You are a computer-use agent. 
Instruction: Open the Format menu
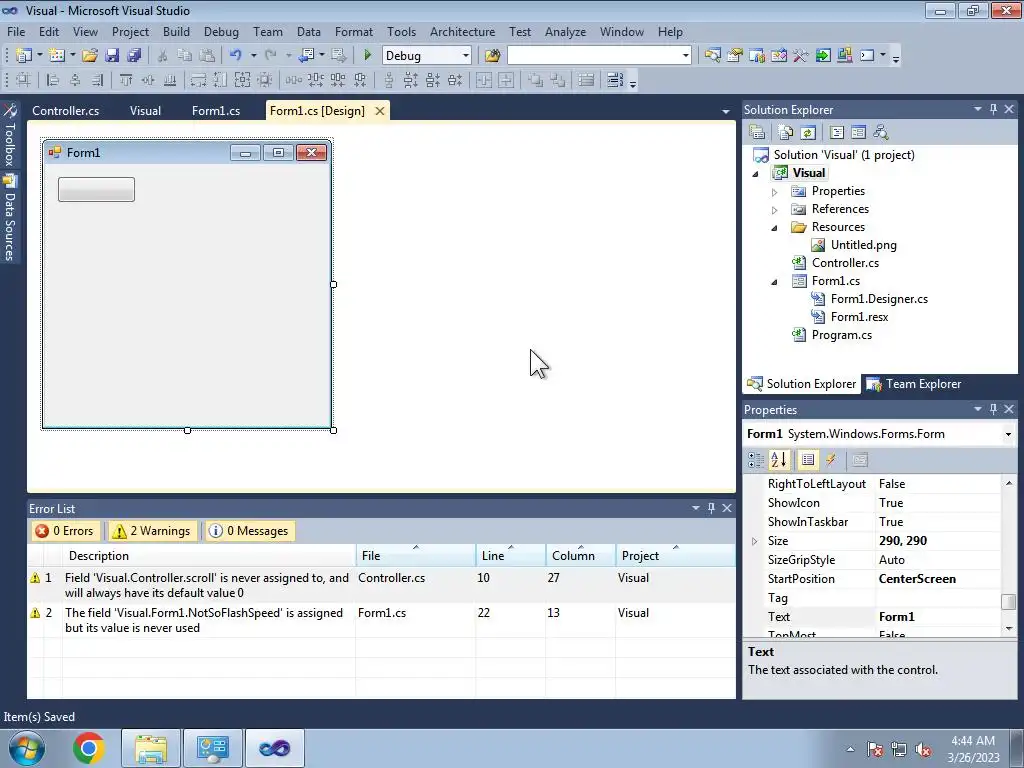pos(353,31)
